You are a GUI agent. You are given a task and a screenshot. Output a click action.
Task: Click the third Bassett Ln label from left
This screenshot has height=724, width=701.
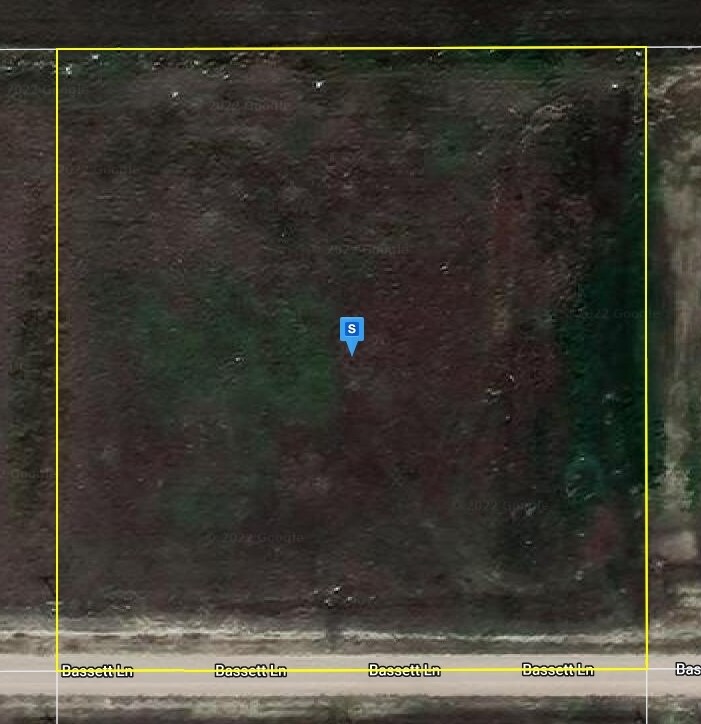click(x=404, y=671)
